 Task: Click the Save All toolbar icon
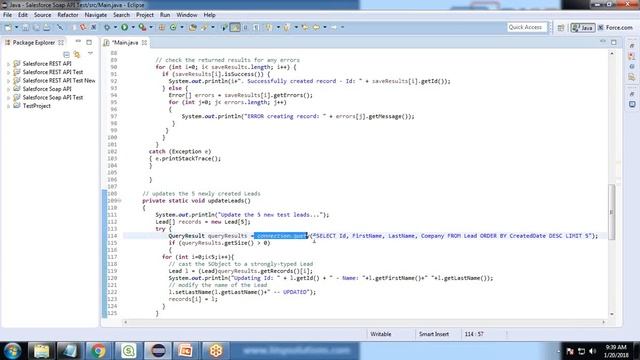click(36, 27)
